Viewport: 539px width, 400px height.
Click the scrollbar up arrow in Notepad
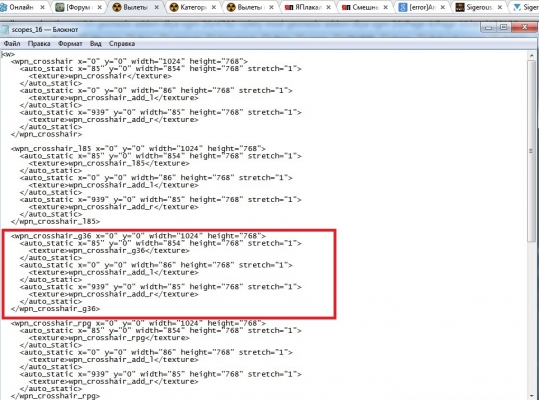coord(531,55)
